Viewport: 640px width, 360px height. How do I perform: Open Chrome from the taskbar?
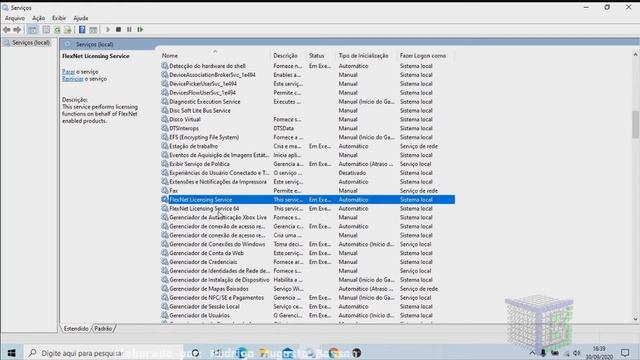click(x=334, y=353)
